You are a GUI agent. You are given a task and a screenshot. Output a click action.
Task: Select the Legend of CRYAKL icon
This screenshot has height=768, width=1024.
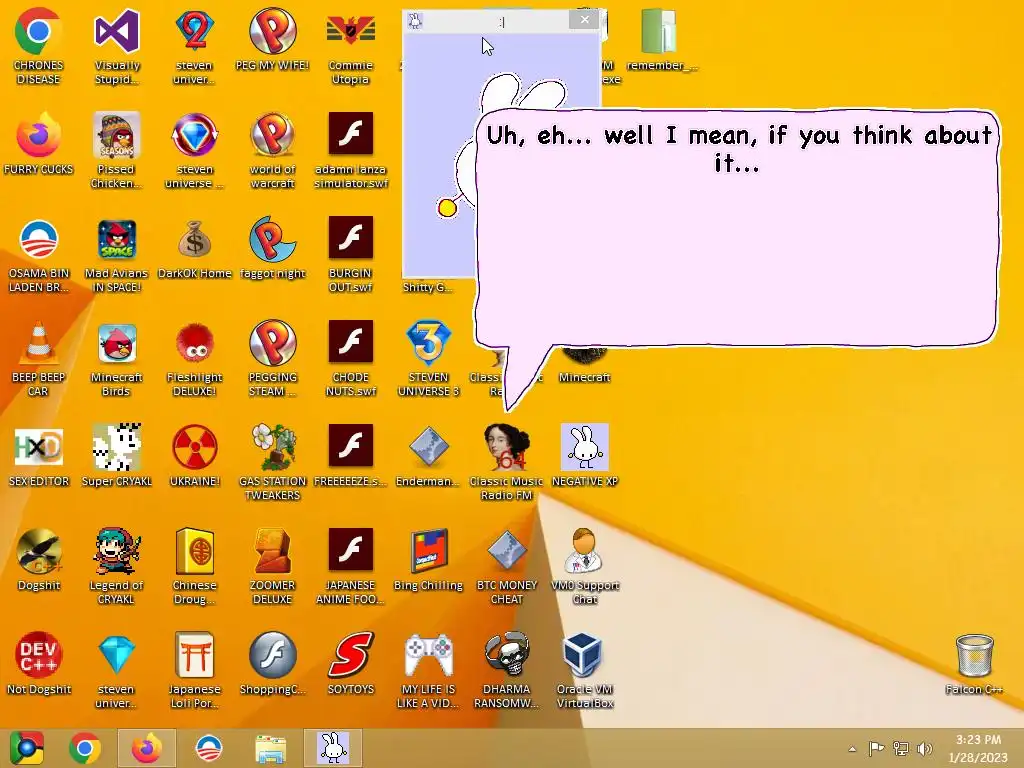(116, 551)
